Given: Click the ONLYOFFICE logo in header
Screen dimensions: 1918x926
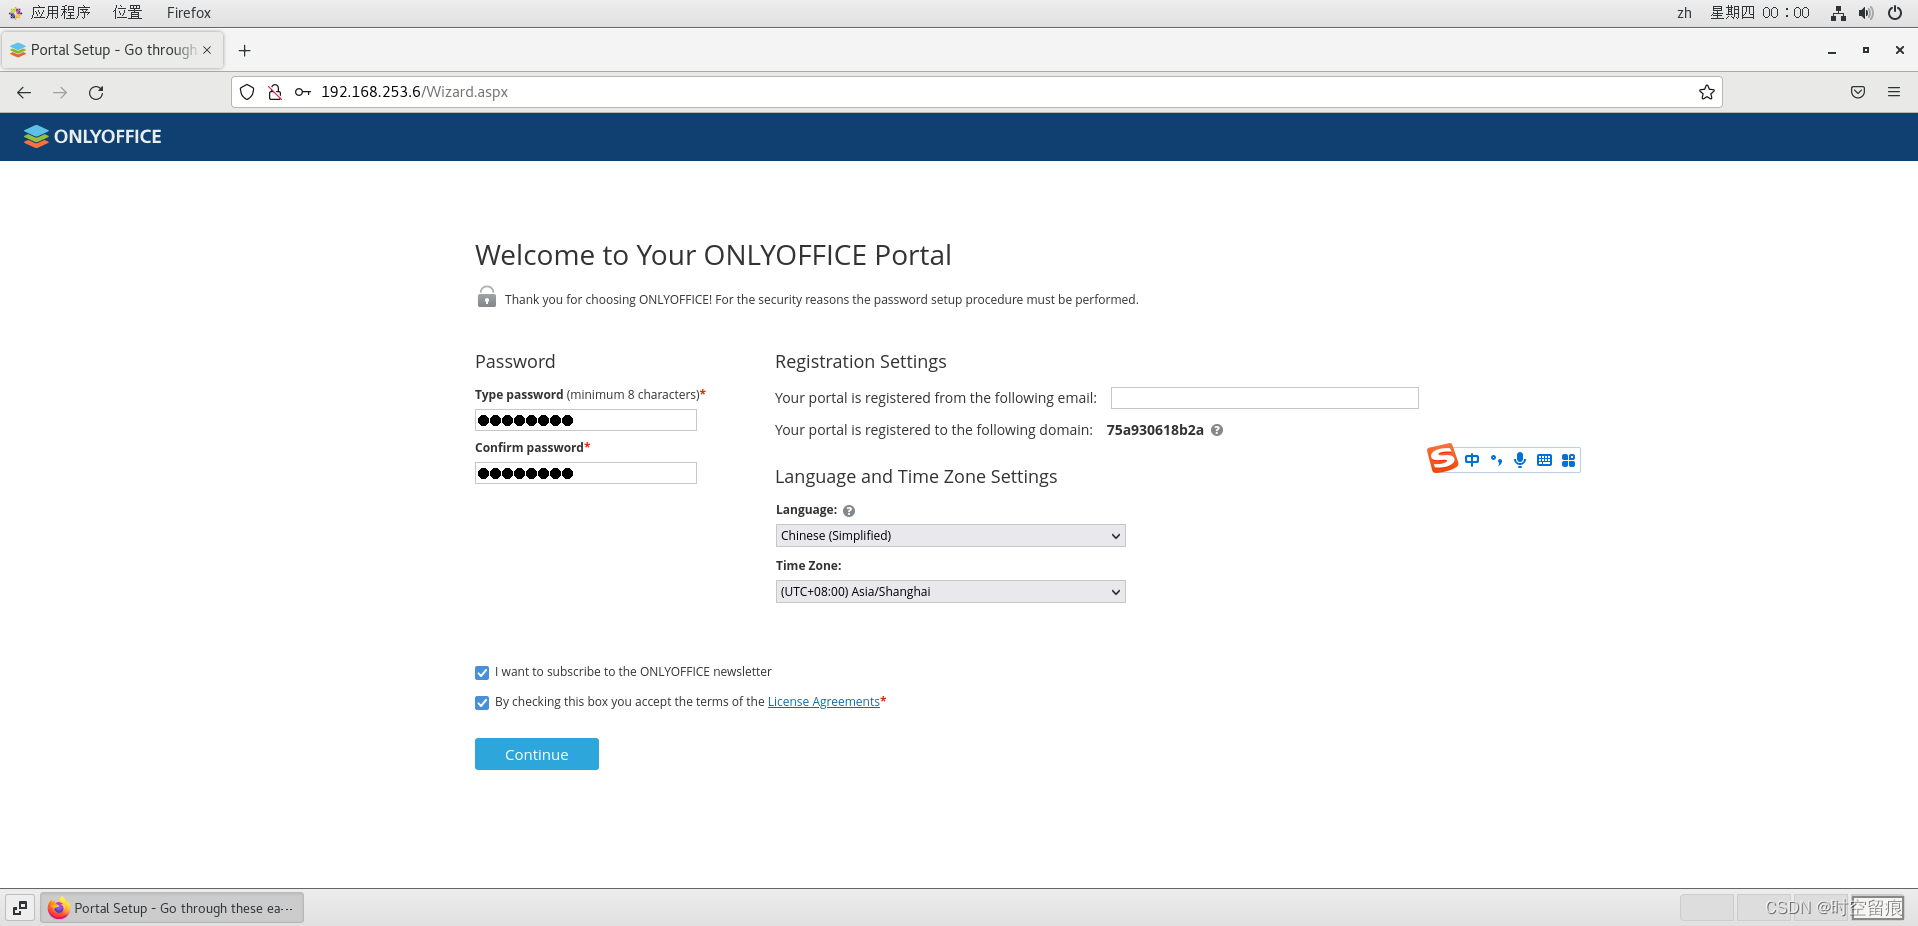Looking at the screenshot, I should (93, 137).
